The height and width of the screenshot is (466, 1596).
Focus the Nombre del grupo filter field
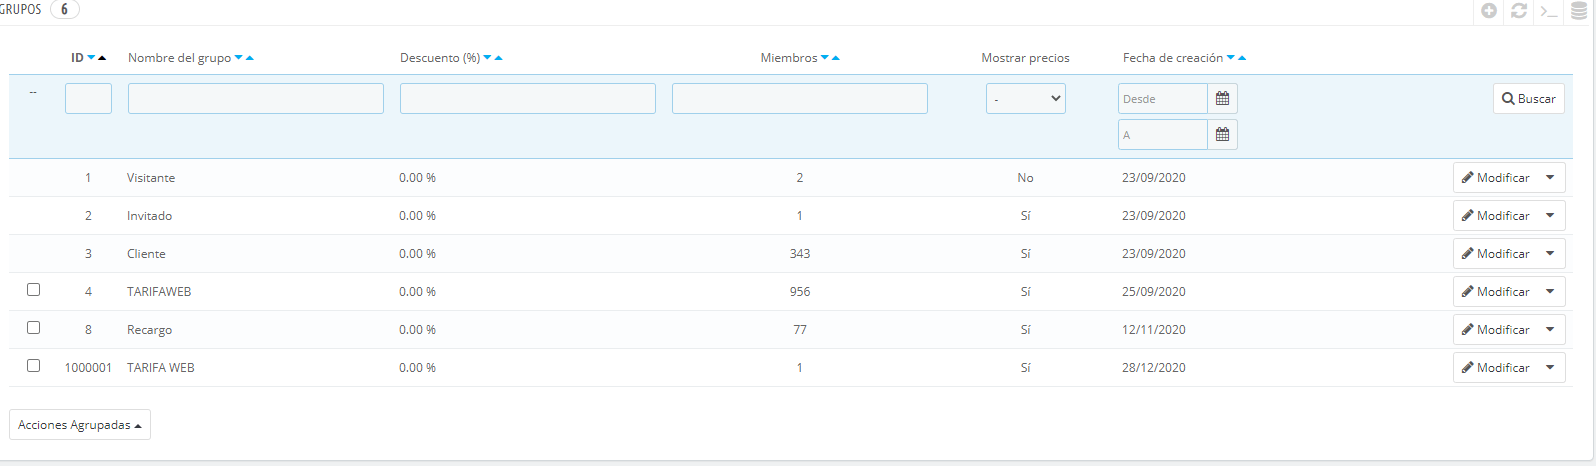click(x=256, y=98)
